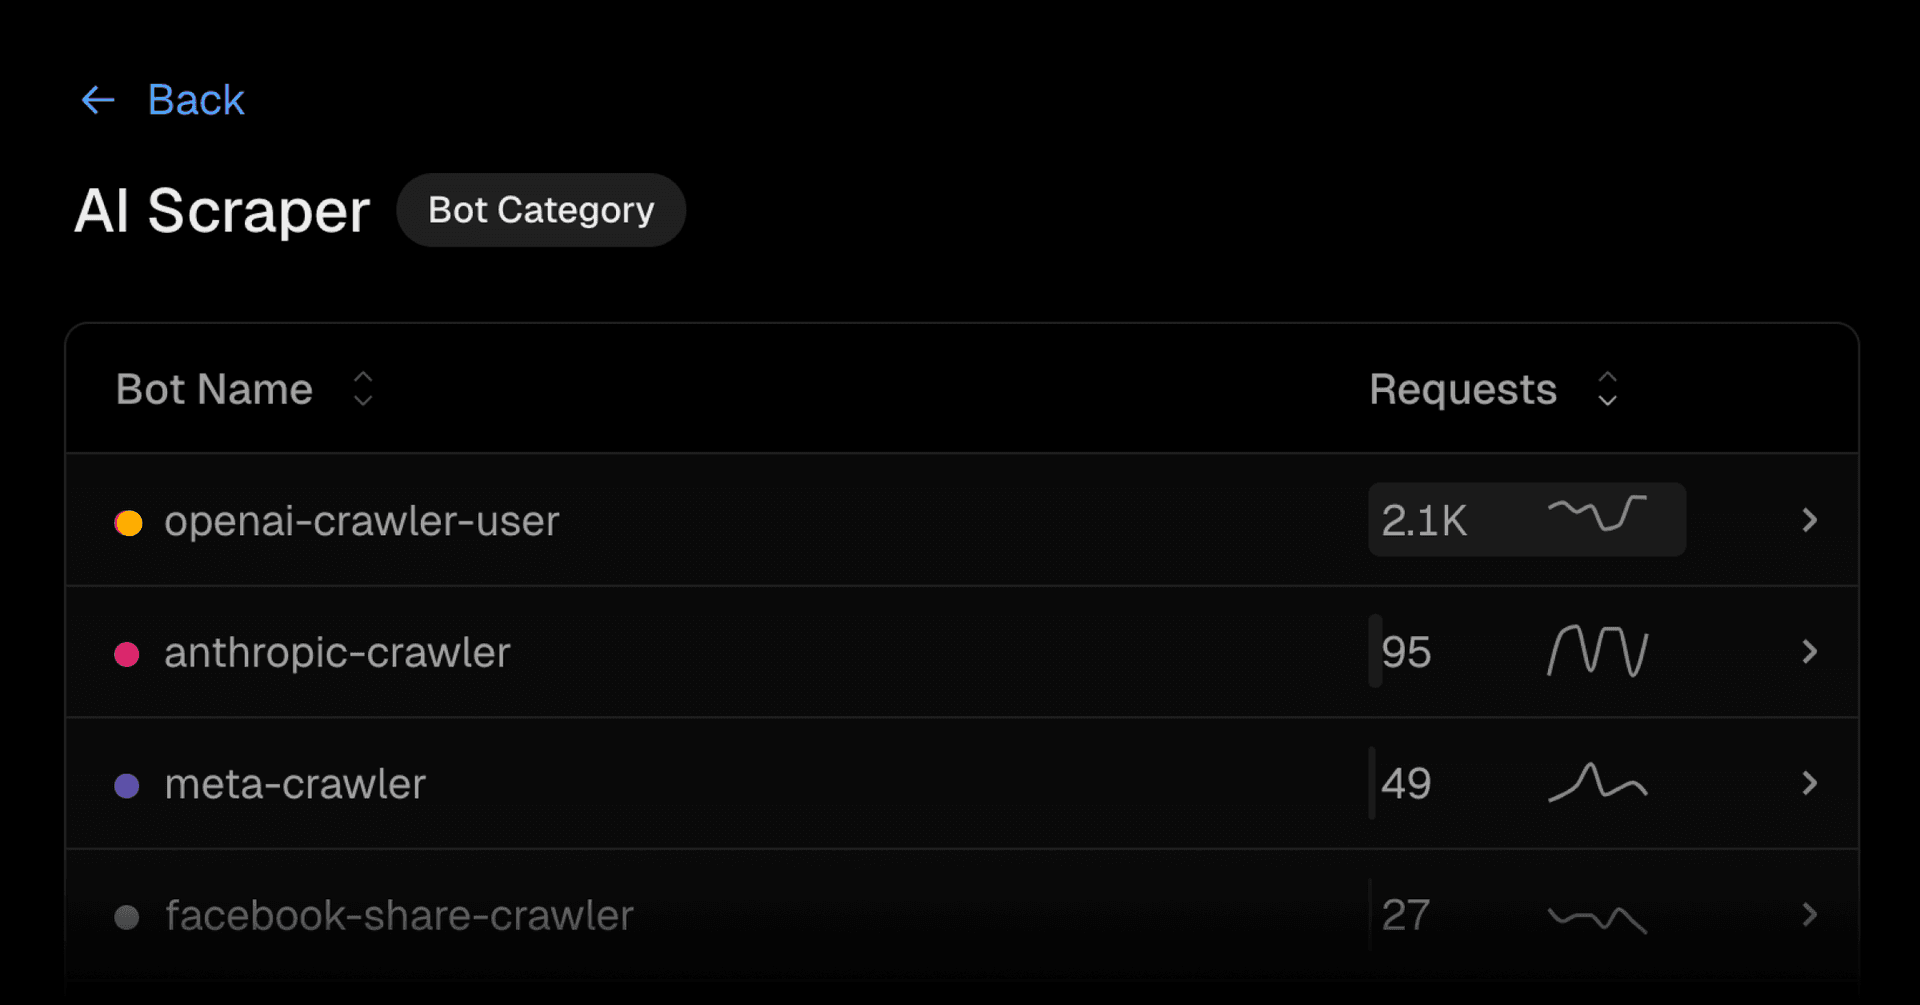Click meta-crawler's requests sparkline
This screenshot has width=1920, height=1005.
(x=1597, y=783)
